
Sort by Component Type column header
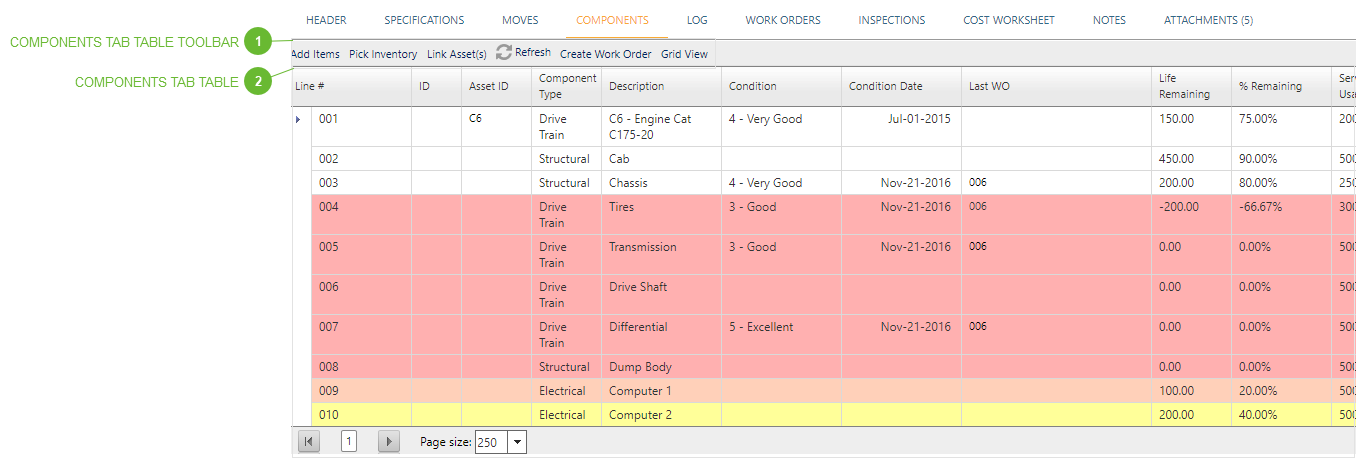[x=567, y=86]
